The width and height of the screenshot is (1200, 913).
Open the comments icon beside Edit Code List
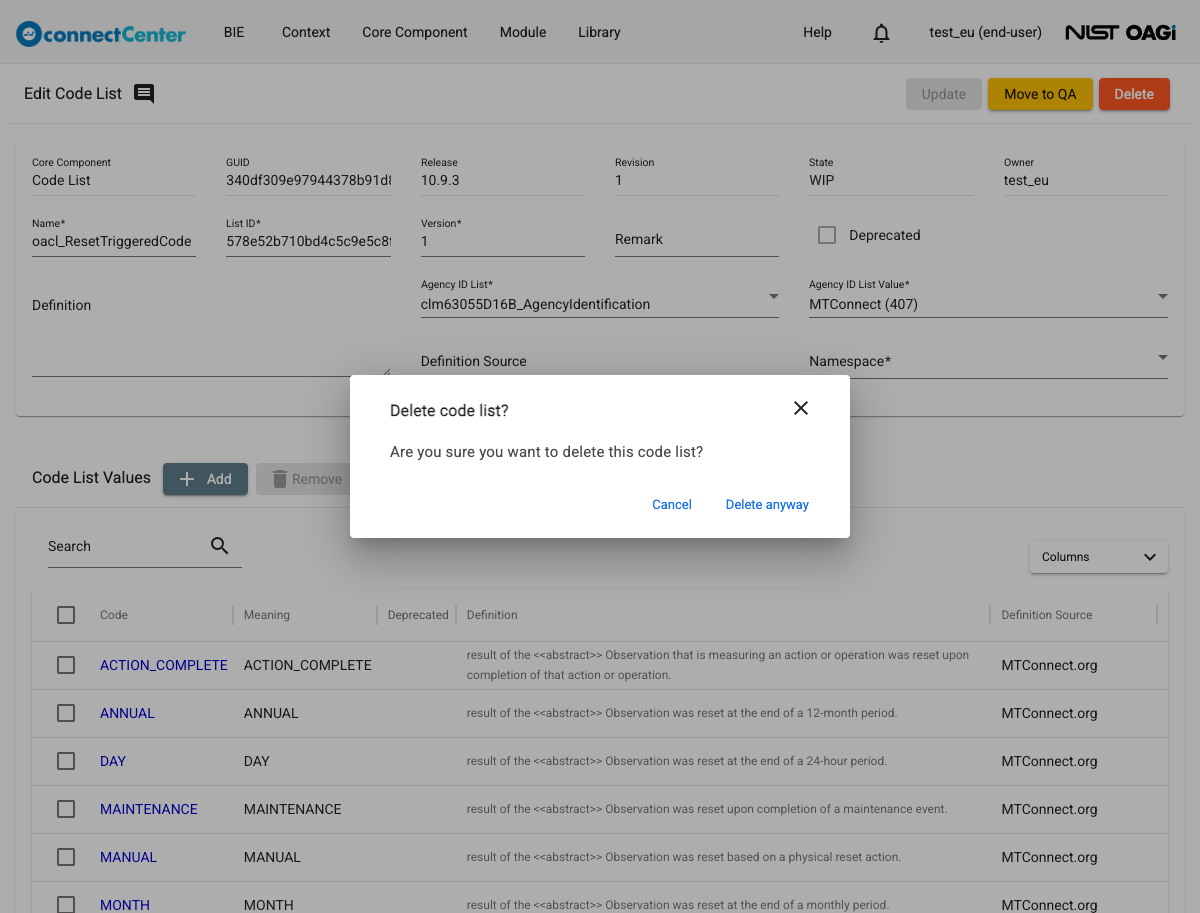pos(144,94)
